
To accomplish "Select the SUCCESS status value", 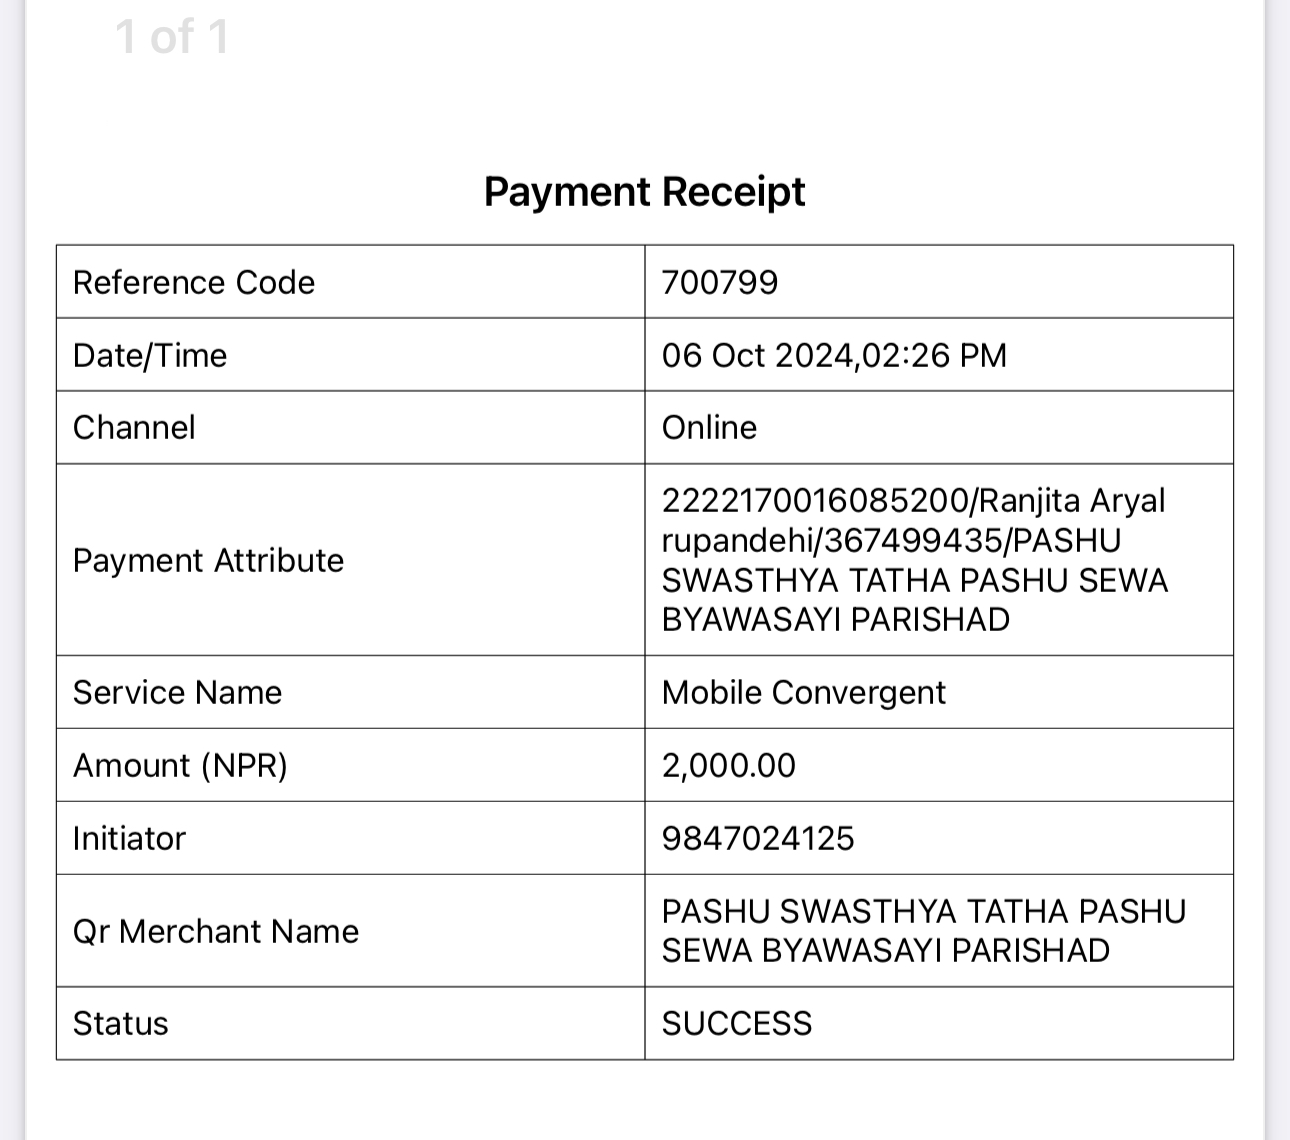I will (x=737, y=1023).
